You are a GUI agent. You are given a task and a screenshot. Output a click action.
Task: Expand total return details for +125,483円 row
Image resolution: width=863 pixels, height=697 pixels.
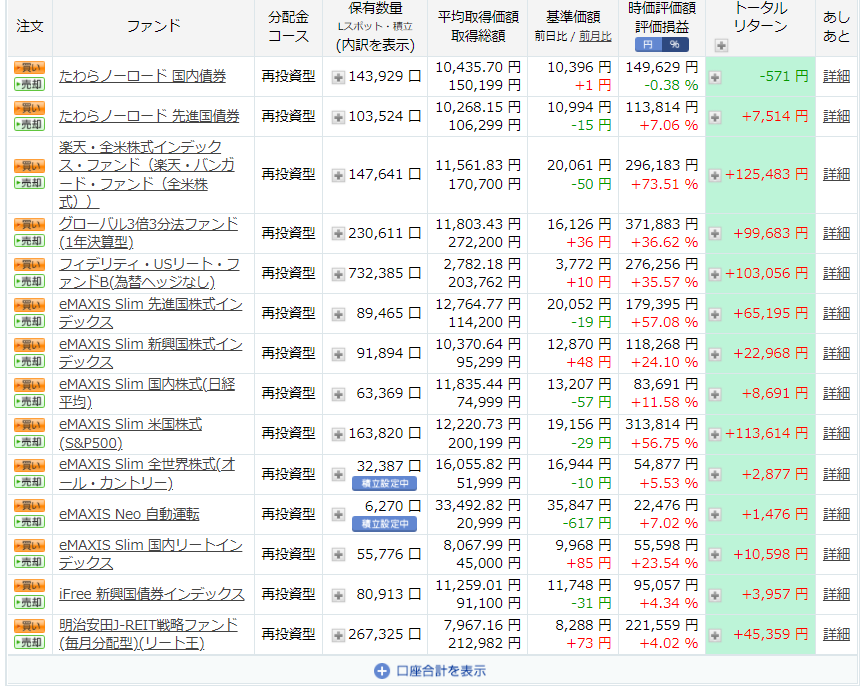point(715,176)
